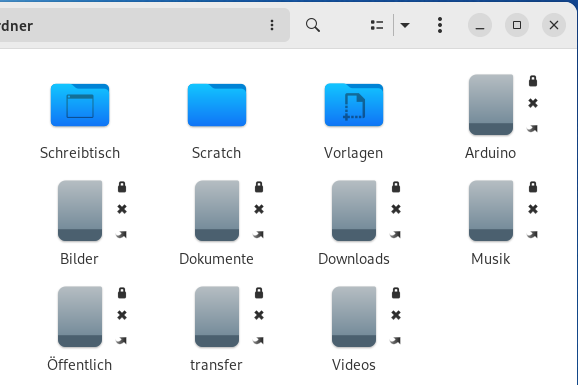The width and height of the screenshot is (578, 385).
Task: Click the X emblem on Öffentlich
Action: [x=122, y=315]
